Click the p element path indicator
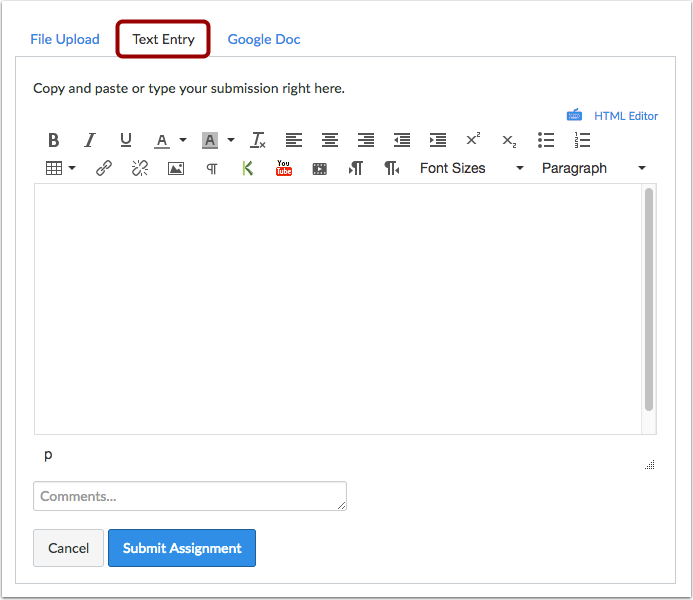 48,455
